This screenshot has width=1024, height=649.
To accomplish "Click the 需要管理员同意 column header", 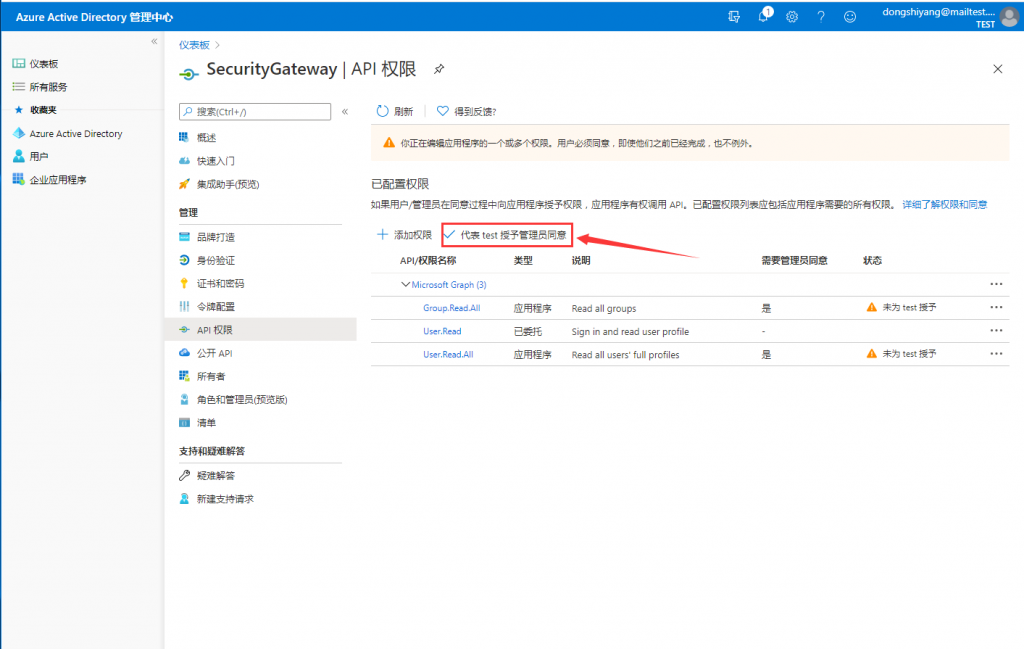I will coord(794,261).
